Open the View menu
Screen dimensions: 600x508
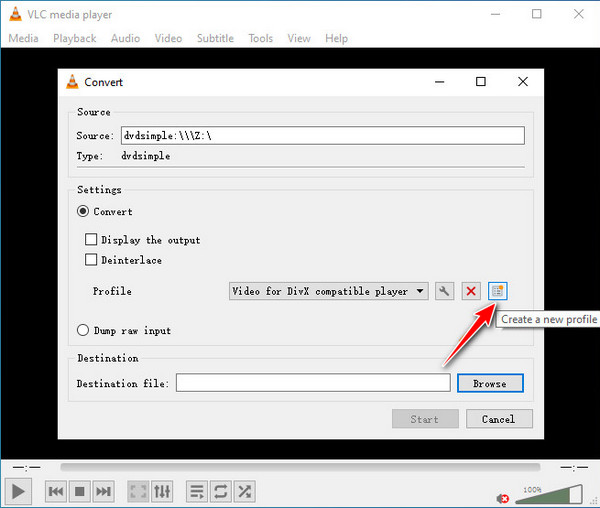299,38
